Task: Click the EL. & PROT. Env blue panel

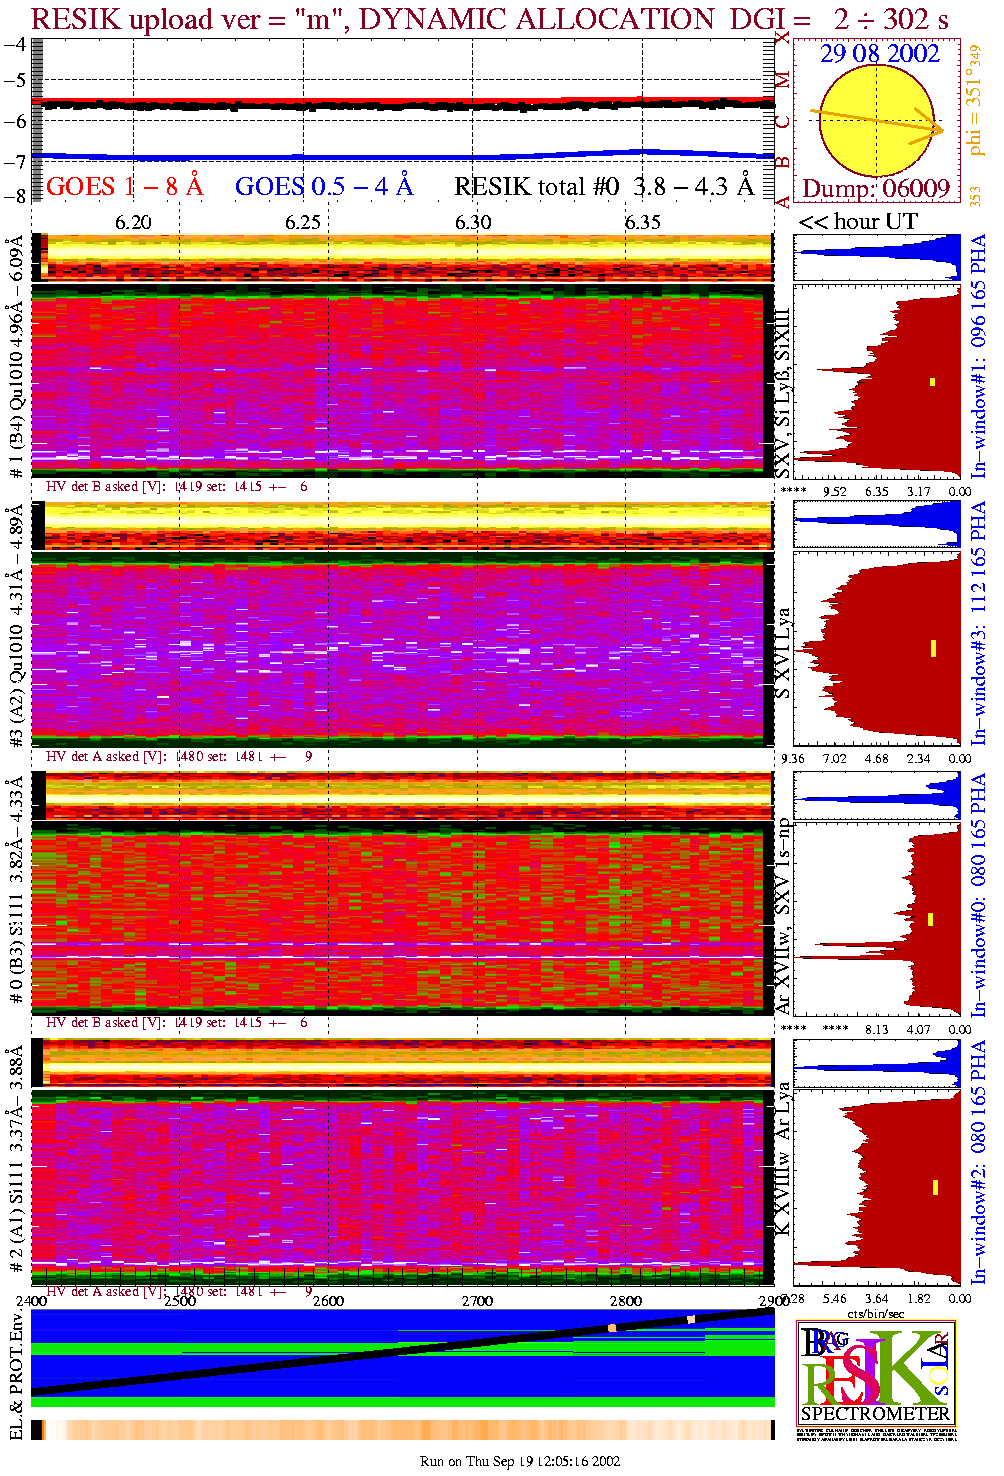Action: point(402,1357)
